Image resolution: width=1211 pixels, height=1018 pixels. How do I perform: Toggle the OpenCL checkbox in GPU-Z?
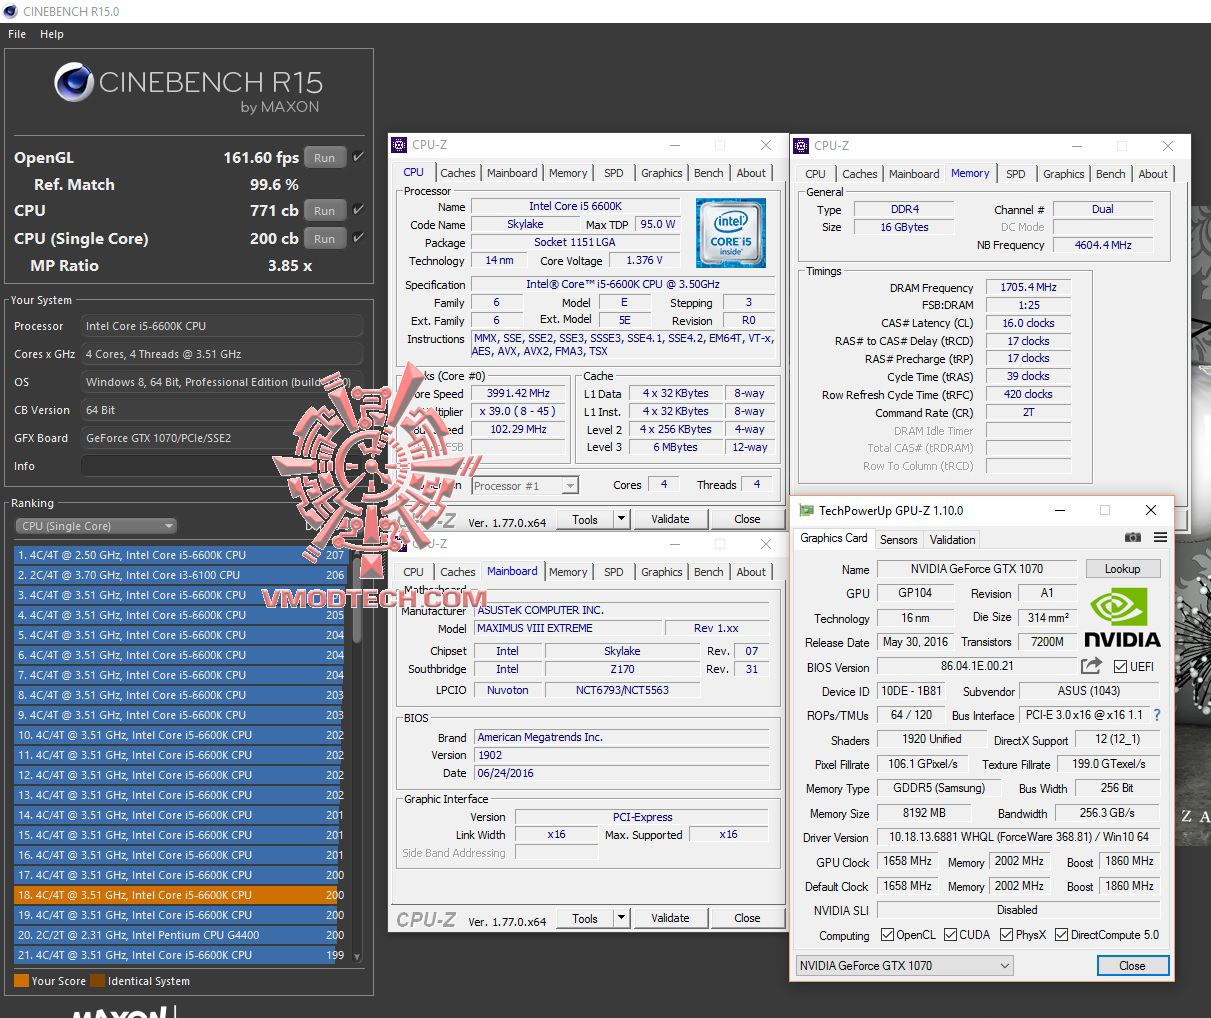887,934
